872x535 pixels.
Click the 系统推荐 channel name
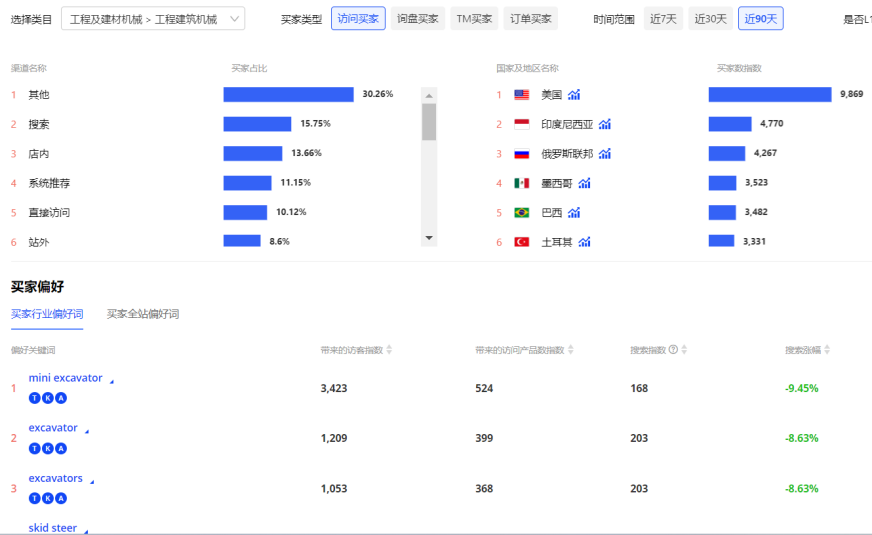click(49, 183)
